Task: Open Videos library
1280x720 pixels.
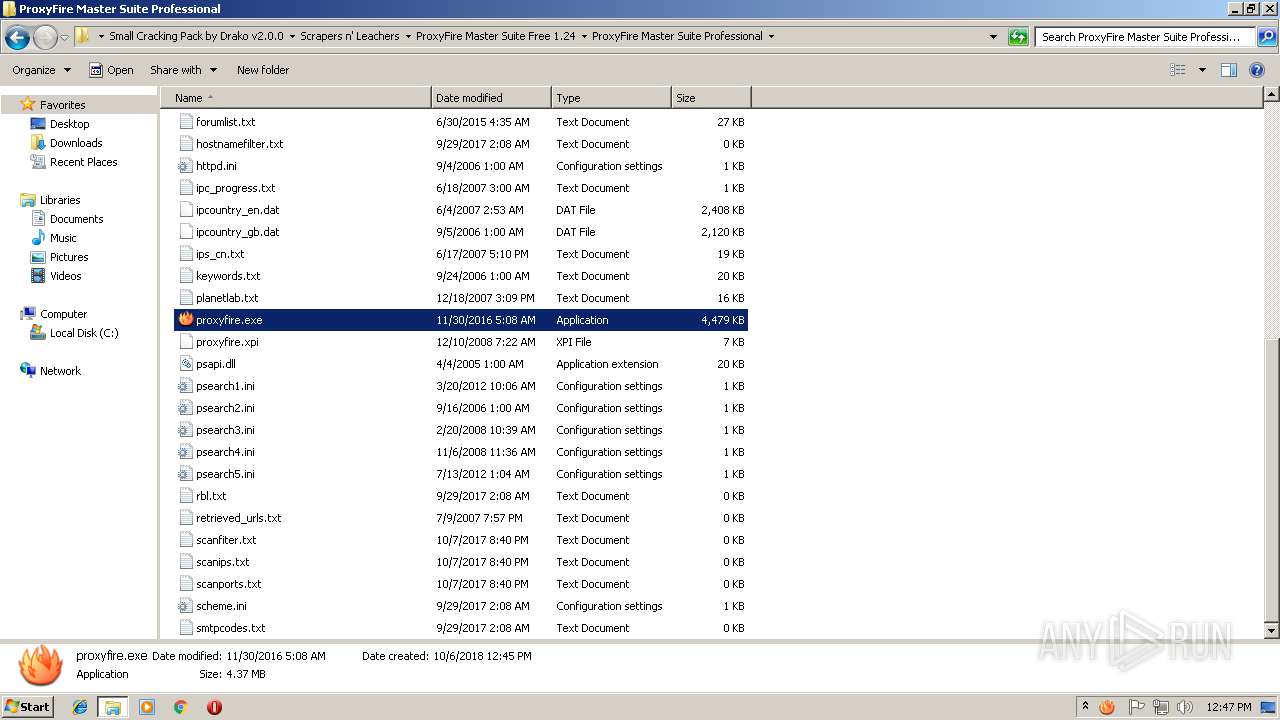Action: [x=65, y=276]
